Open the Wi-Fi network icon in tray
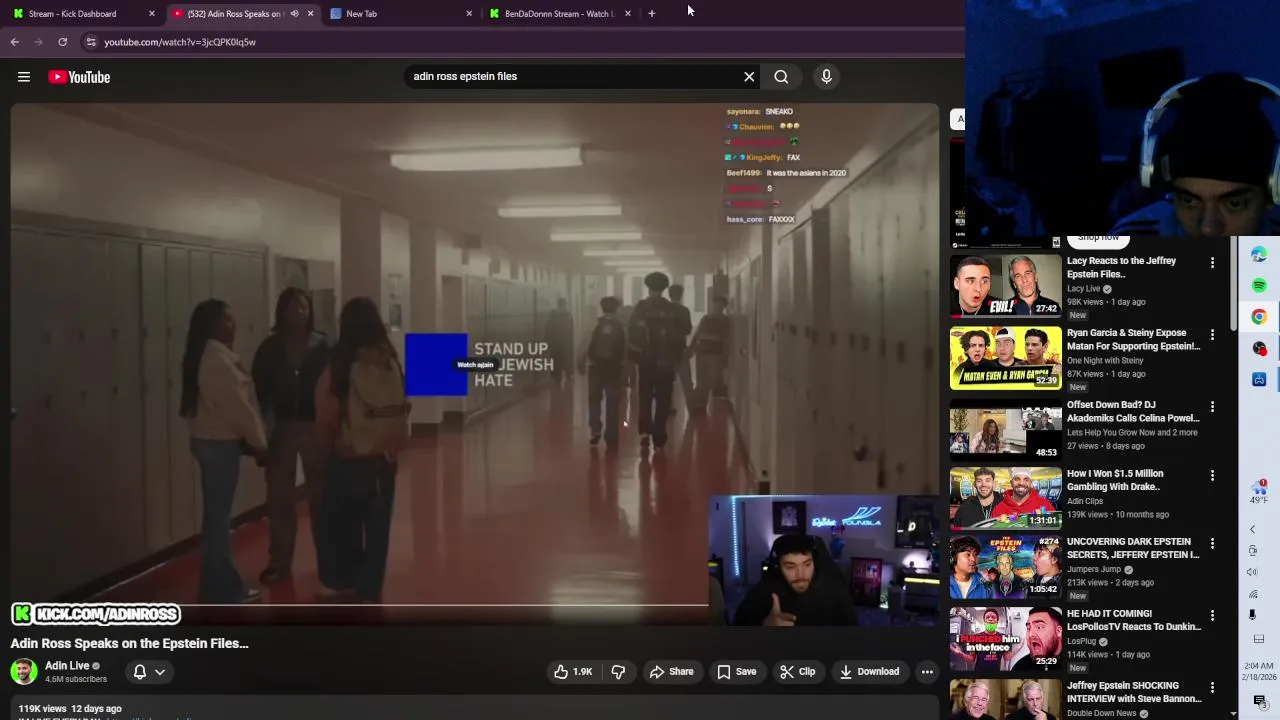The width and height of the screenshot is (1280, 720). 1253,594
